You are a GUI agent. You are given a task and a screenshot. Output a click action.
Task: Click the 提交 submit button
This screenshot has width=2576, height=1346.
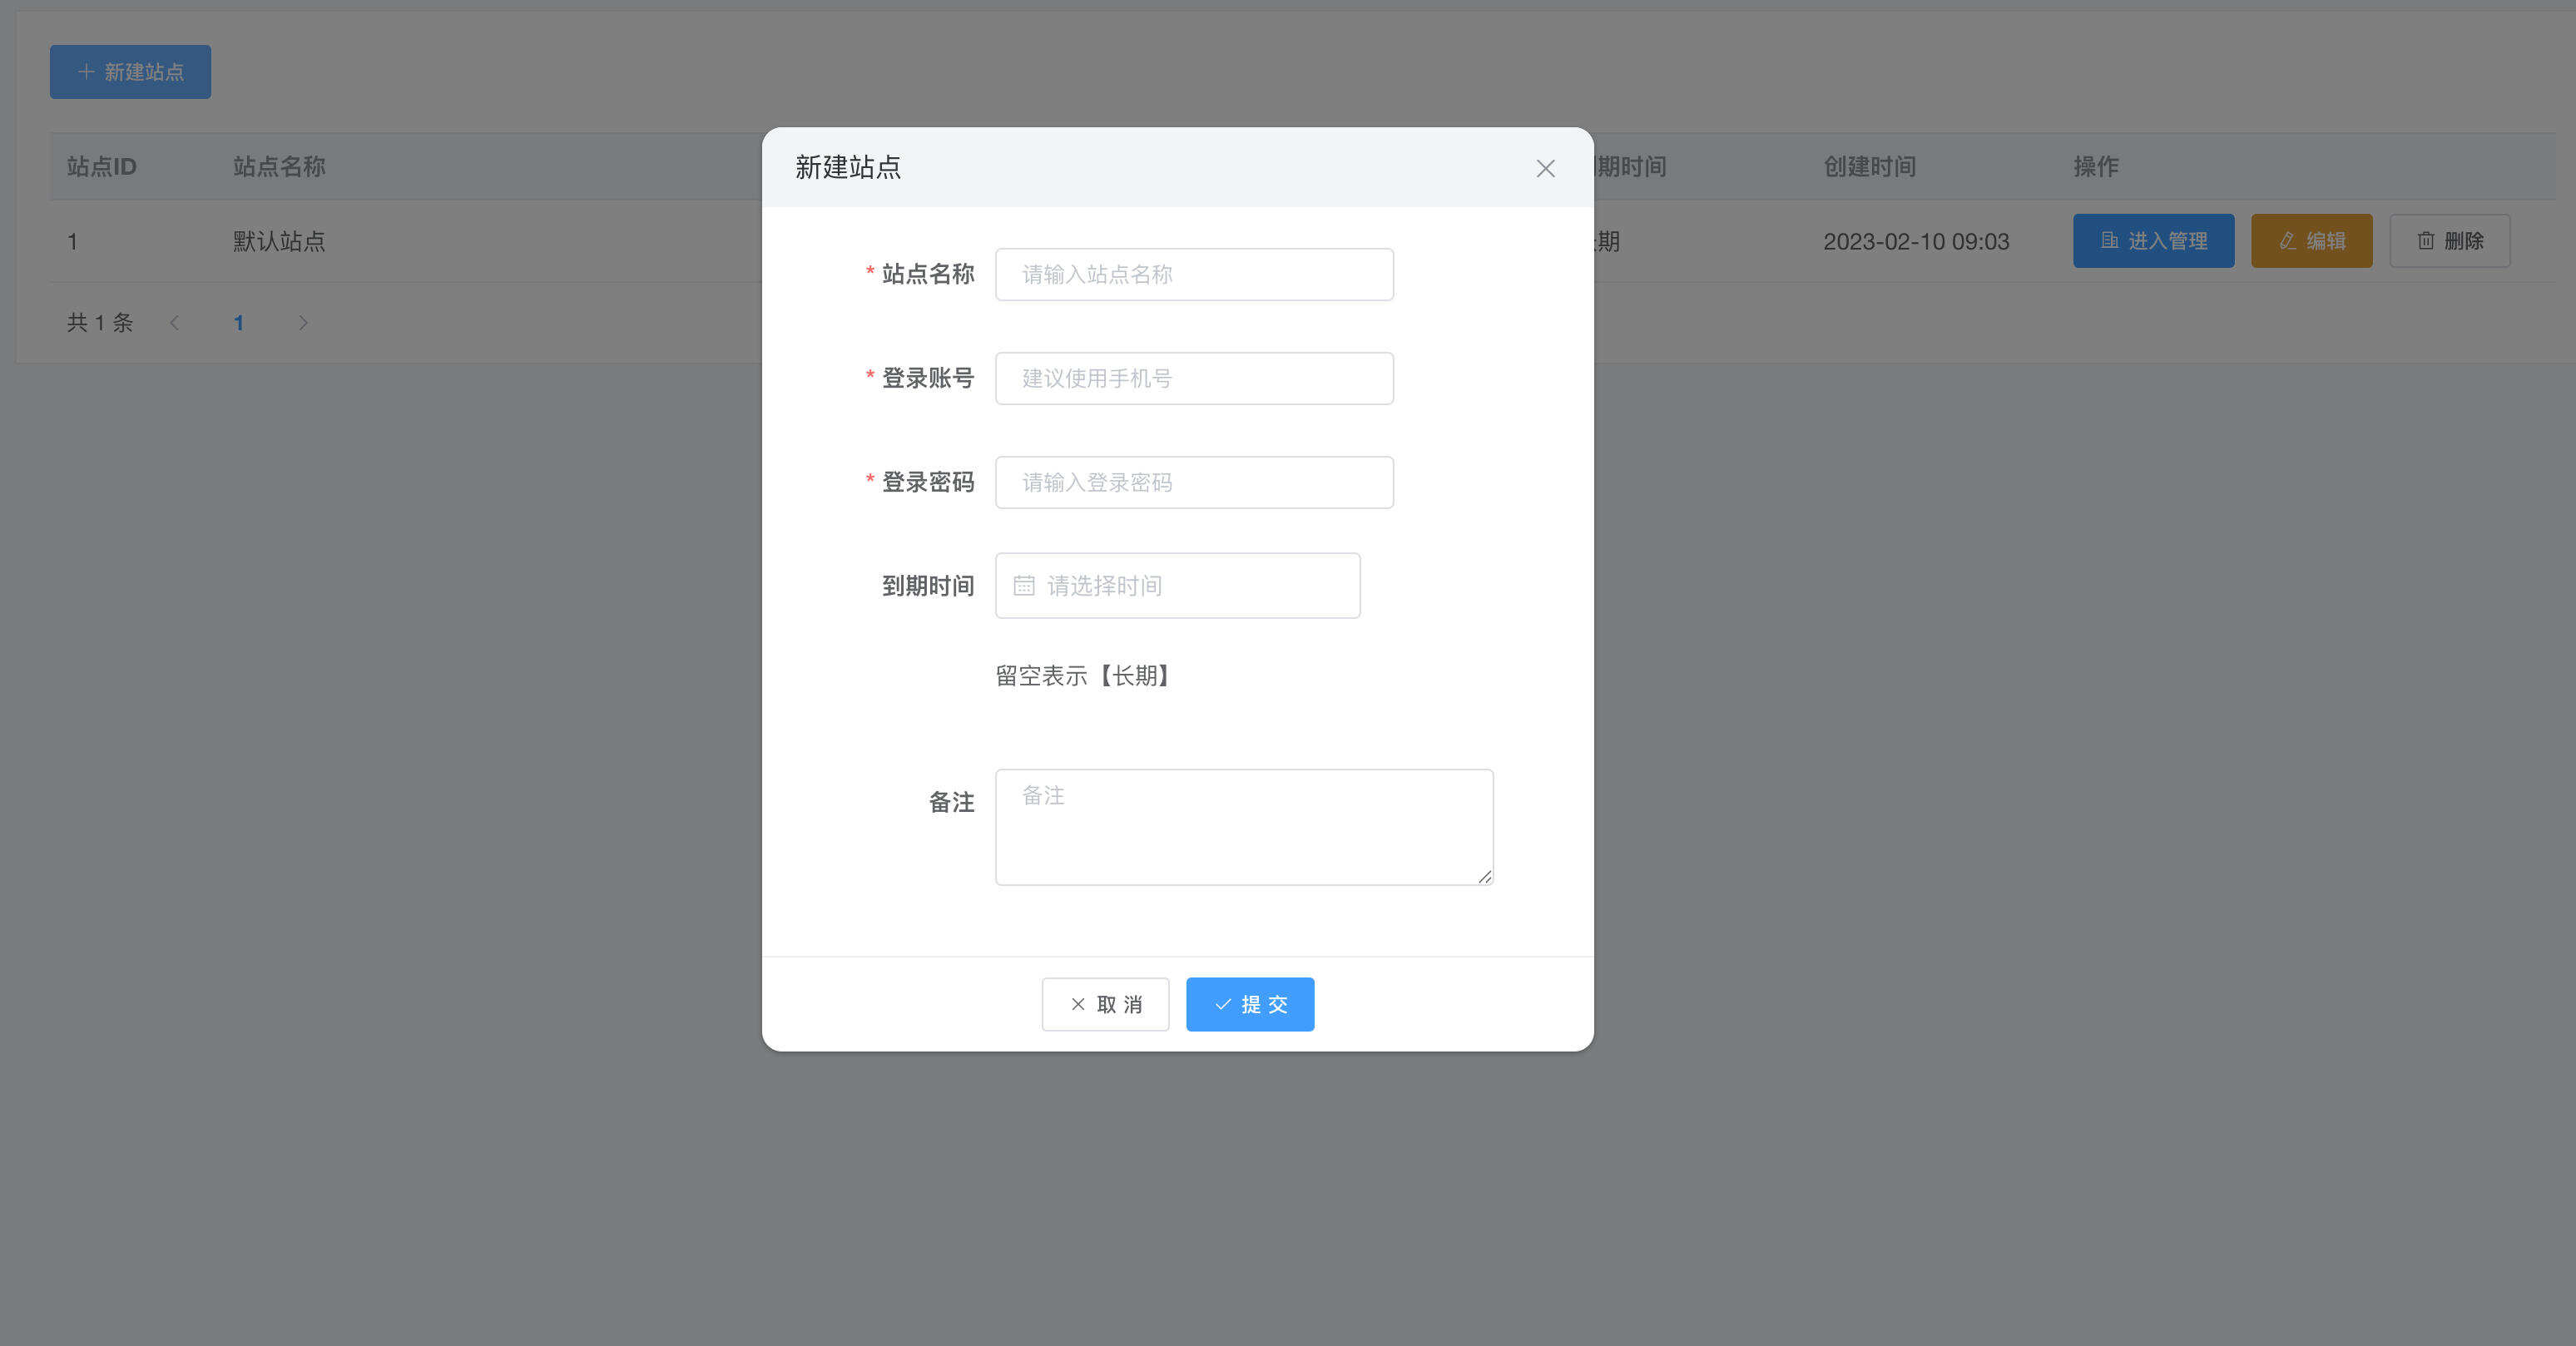(1250, 1004)
